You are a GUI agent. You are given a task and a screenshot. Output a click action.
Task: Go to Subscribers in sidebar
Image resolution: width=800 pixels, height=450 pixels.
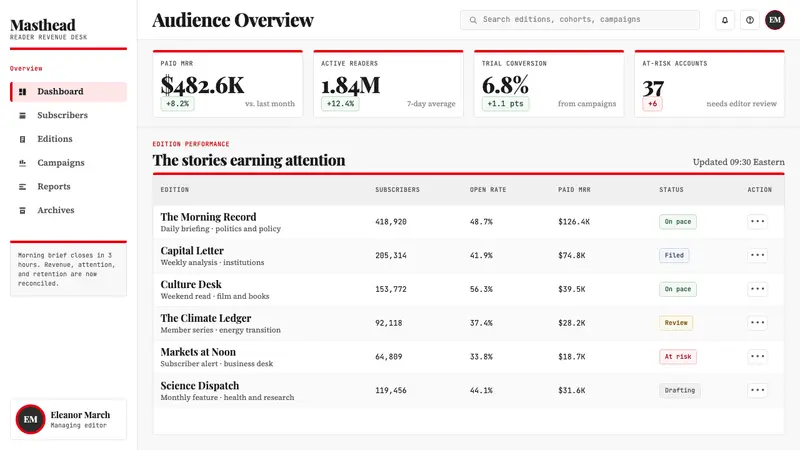coord(68,115)
